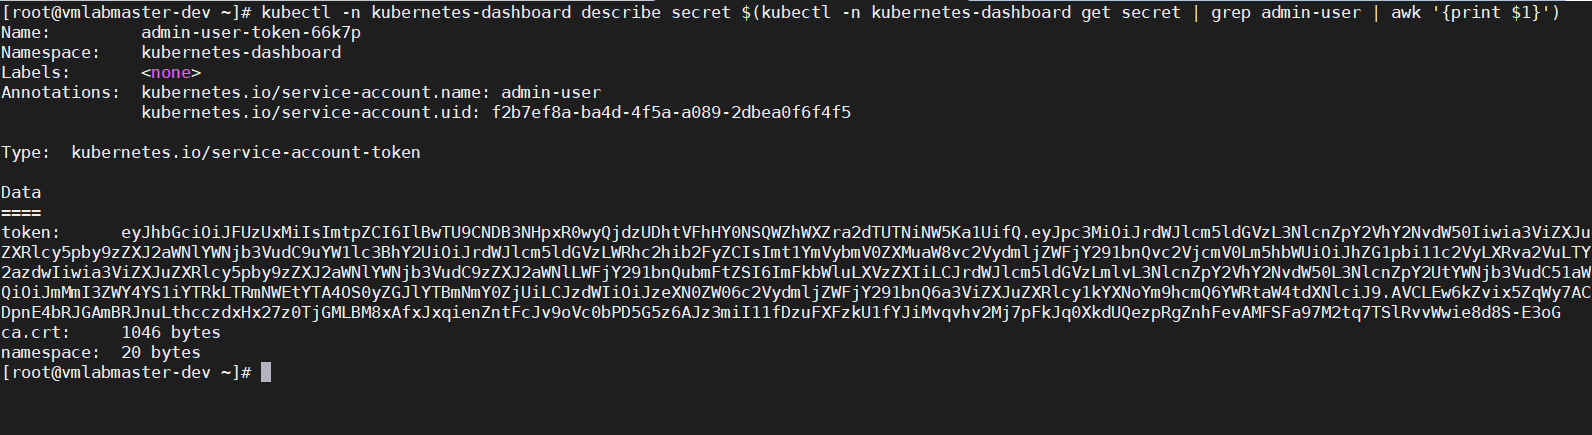Click the service-account.name annotation line
Viewport: 1592px width, 435px height.
pyautogui.click(x=371, y=92)
